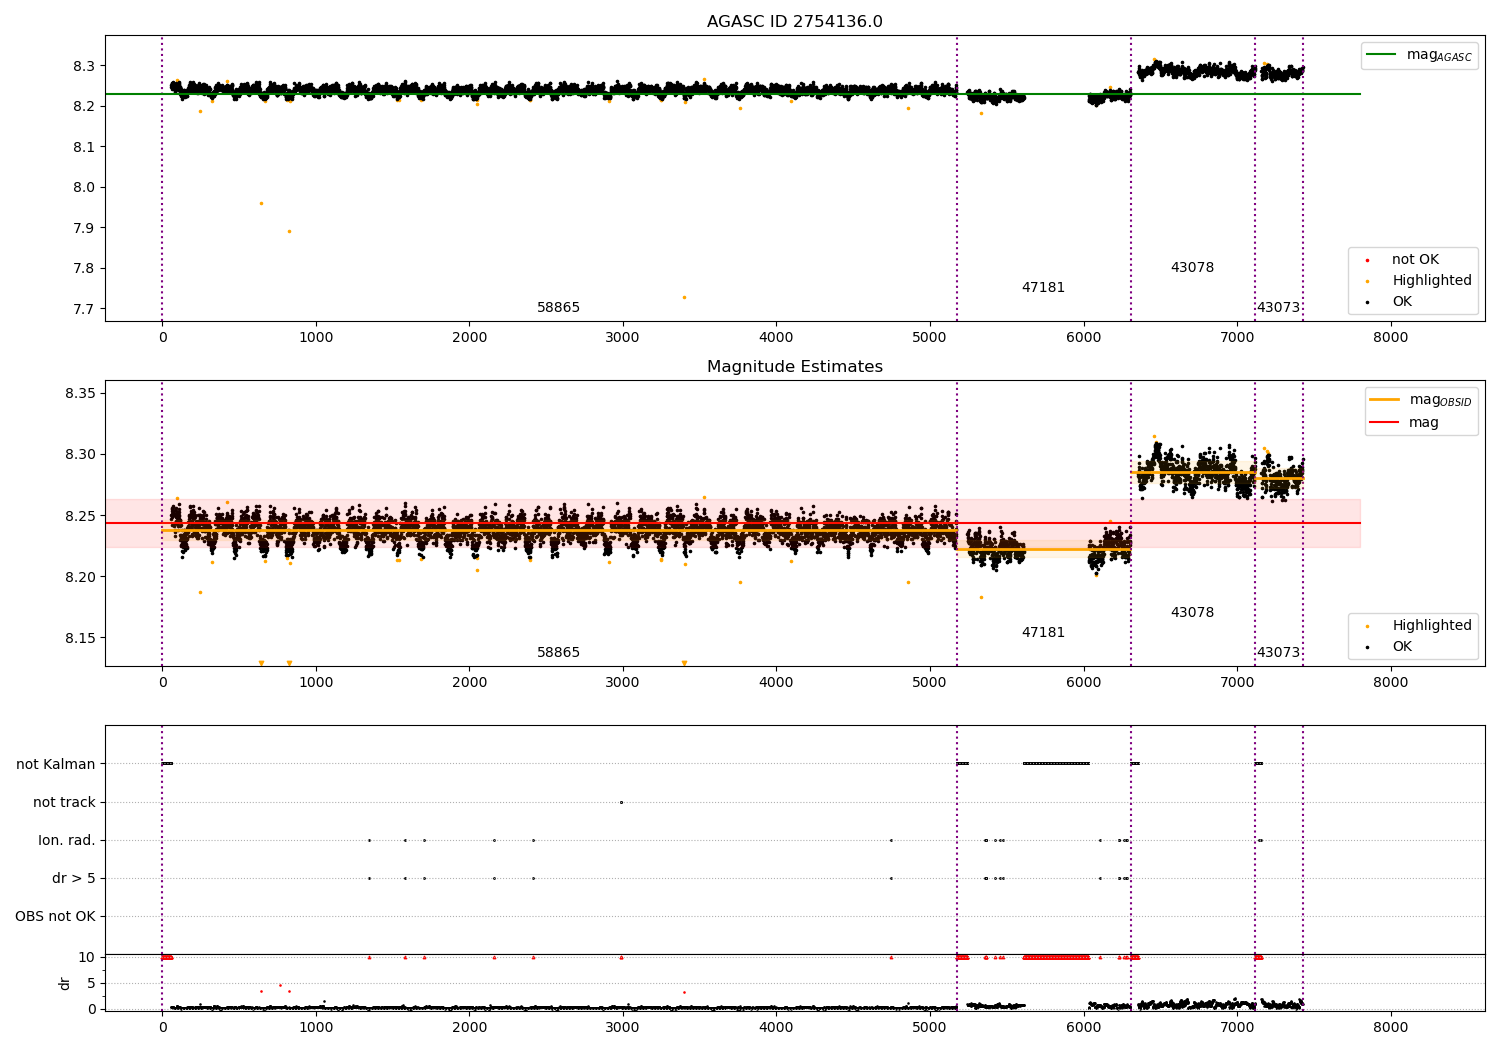Click the orange outlier point near 7.73 in the top plot

tap(684, 297)
